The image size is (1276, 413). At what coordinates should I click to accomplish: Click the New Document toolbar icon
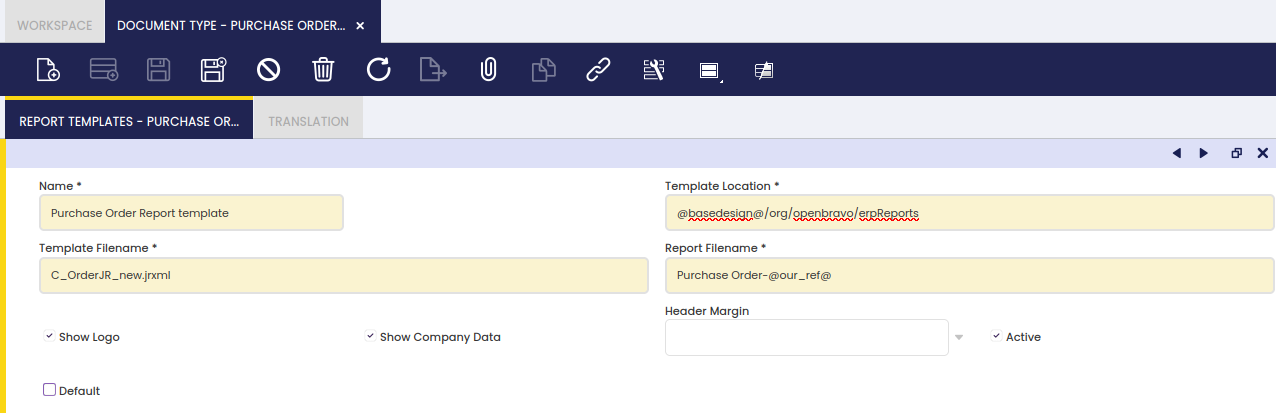[x=48, y=70]
